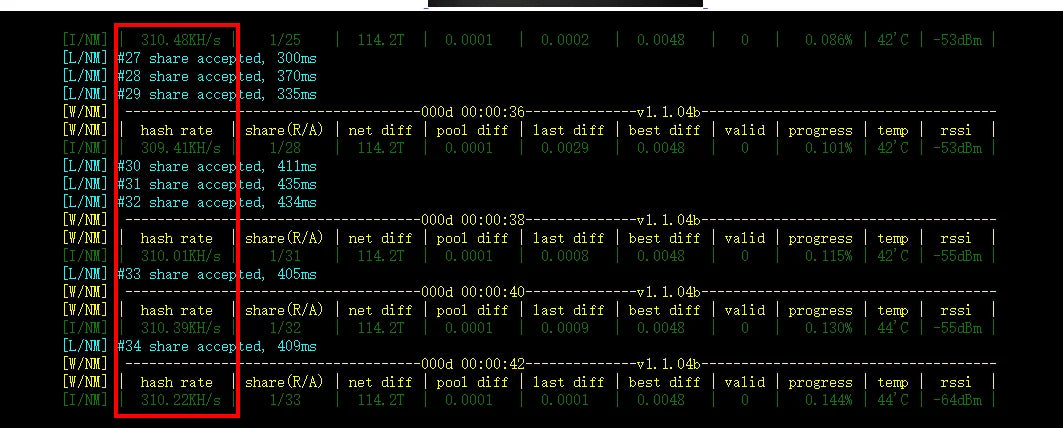Click the last diff value 0.0002
The image size is (1063, 431).
point(565,40)
